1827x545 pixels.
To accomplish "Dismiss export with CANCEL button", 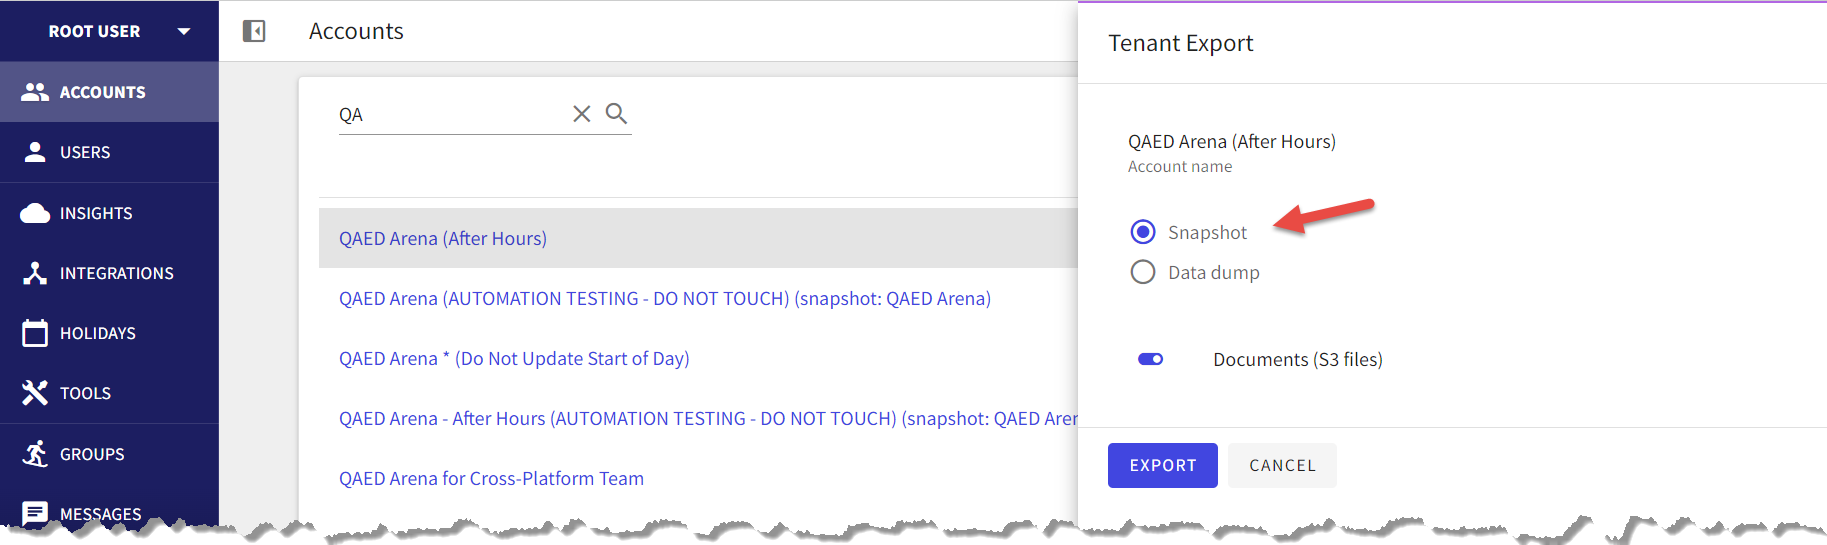I will [x=1282, y=465].
